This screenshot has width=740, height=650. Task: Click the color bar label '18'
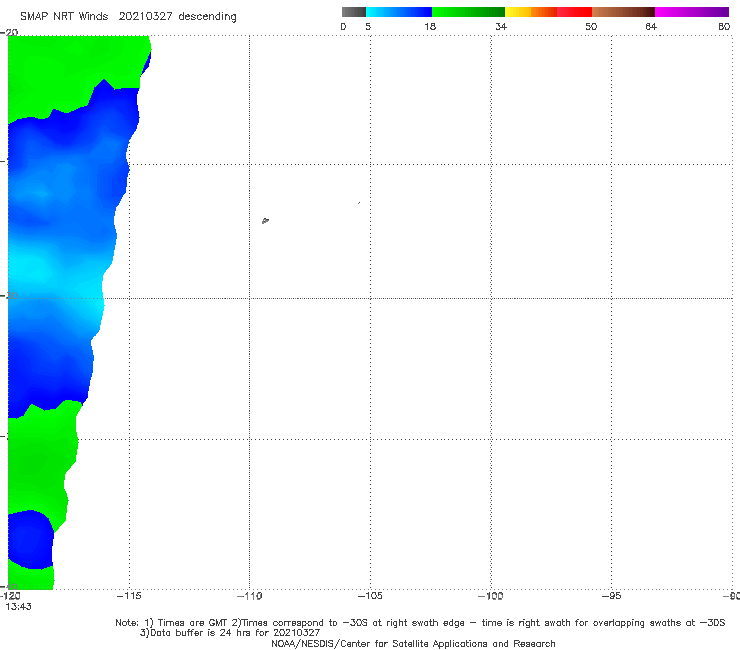(x=430, y=27)
